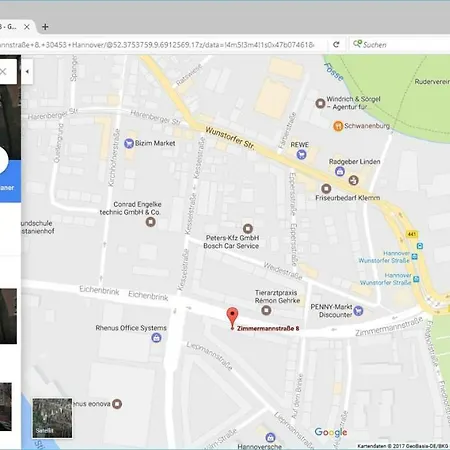Click the Peters Kfz GmbH marker
The width and height of the screenshot is (450, 450).
pyautogui.click(x=247, y=229)
